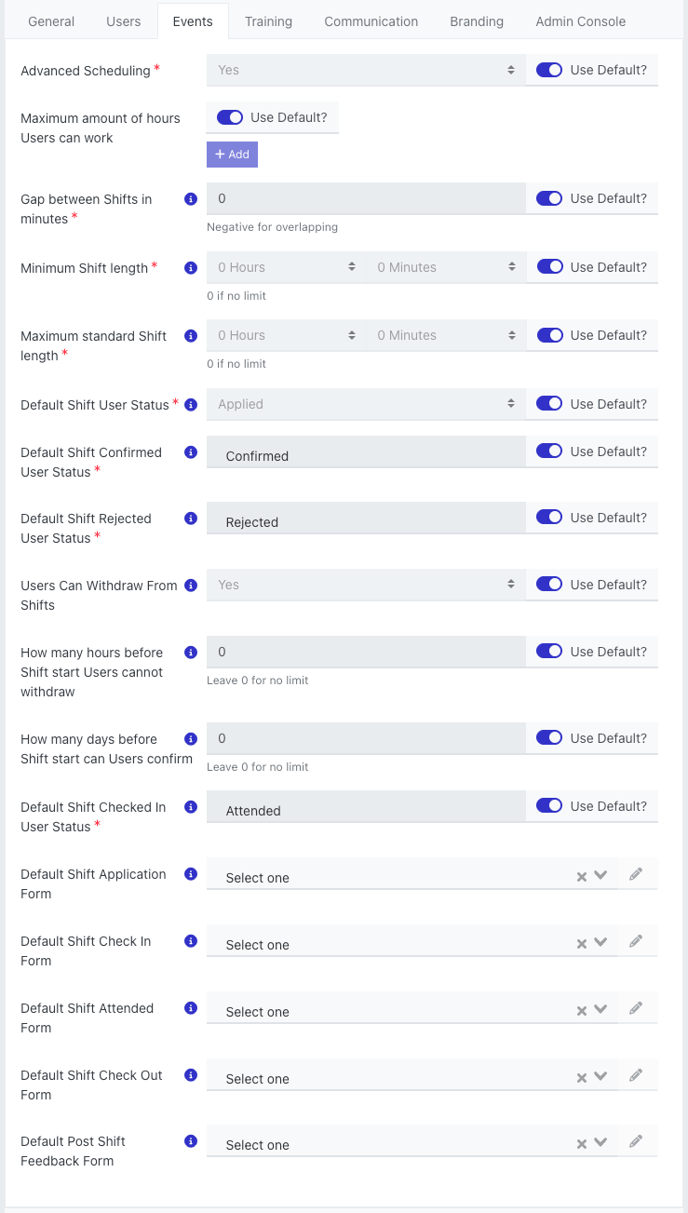Click the Gap between Shifts minutes field
The width and height of the screenshot is (688, 1213).
point(366,198)
